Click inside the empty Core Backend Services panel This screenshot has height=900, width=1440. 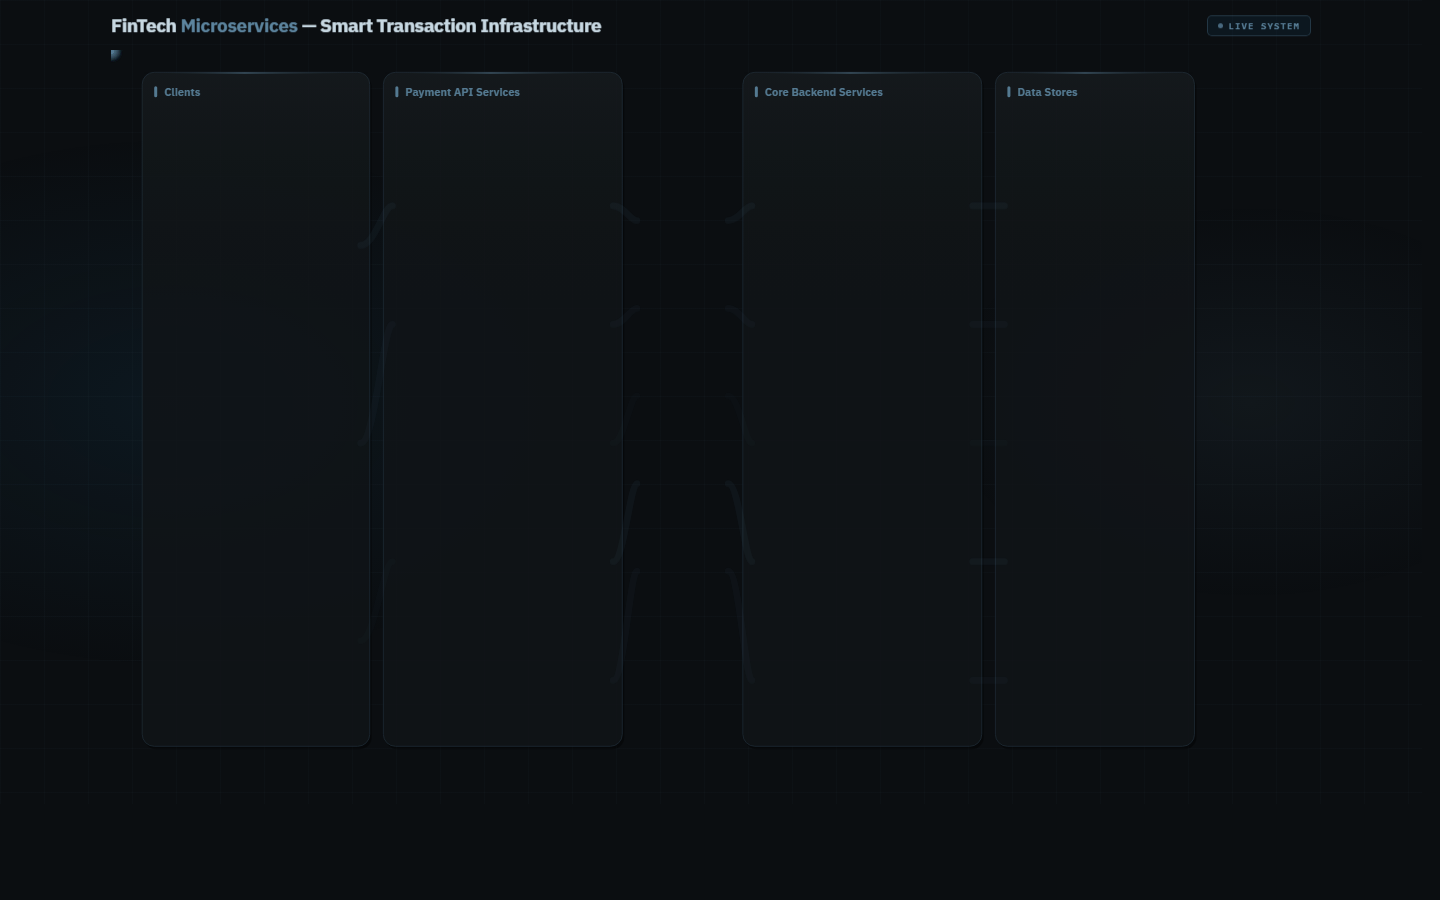point(861,420)
